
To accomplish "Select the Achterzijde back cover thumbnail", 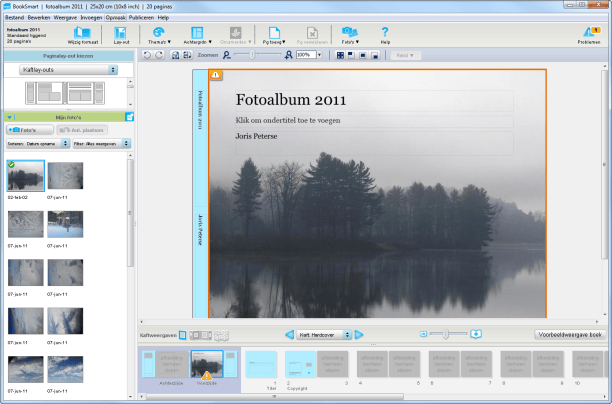I will click(x=171, y=364).
